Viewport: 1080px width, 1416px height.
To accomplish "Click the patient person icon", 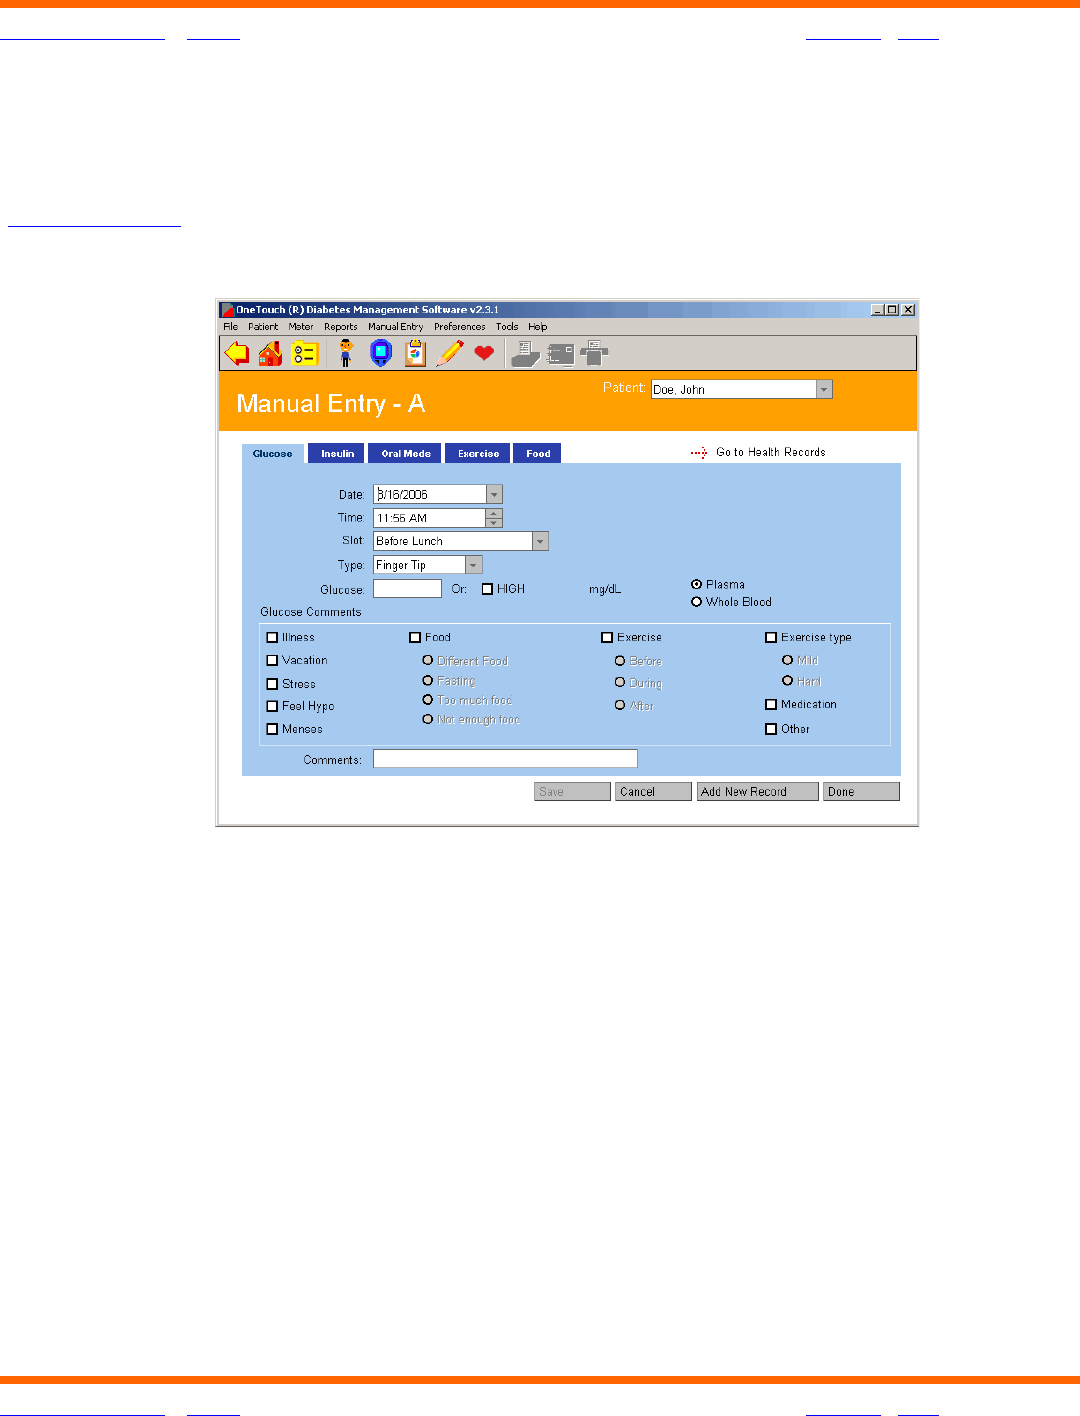I will click(346, 353).
